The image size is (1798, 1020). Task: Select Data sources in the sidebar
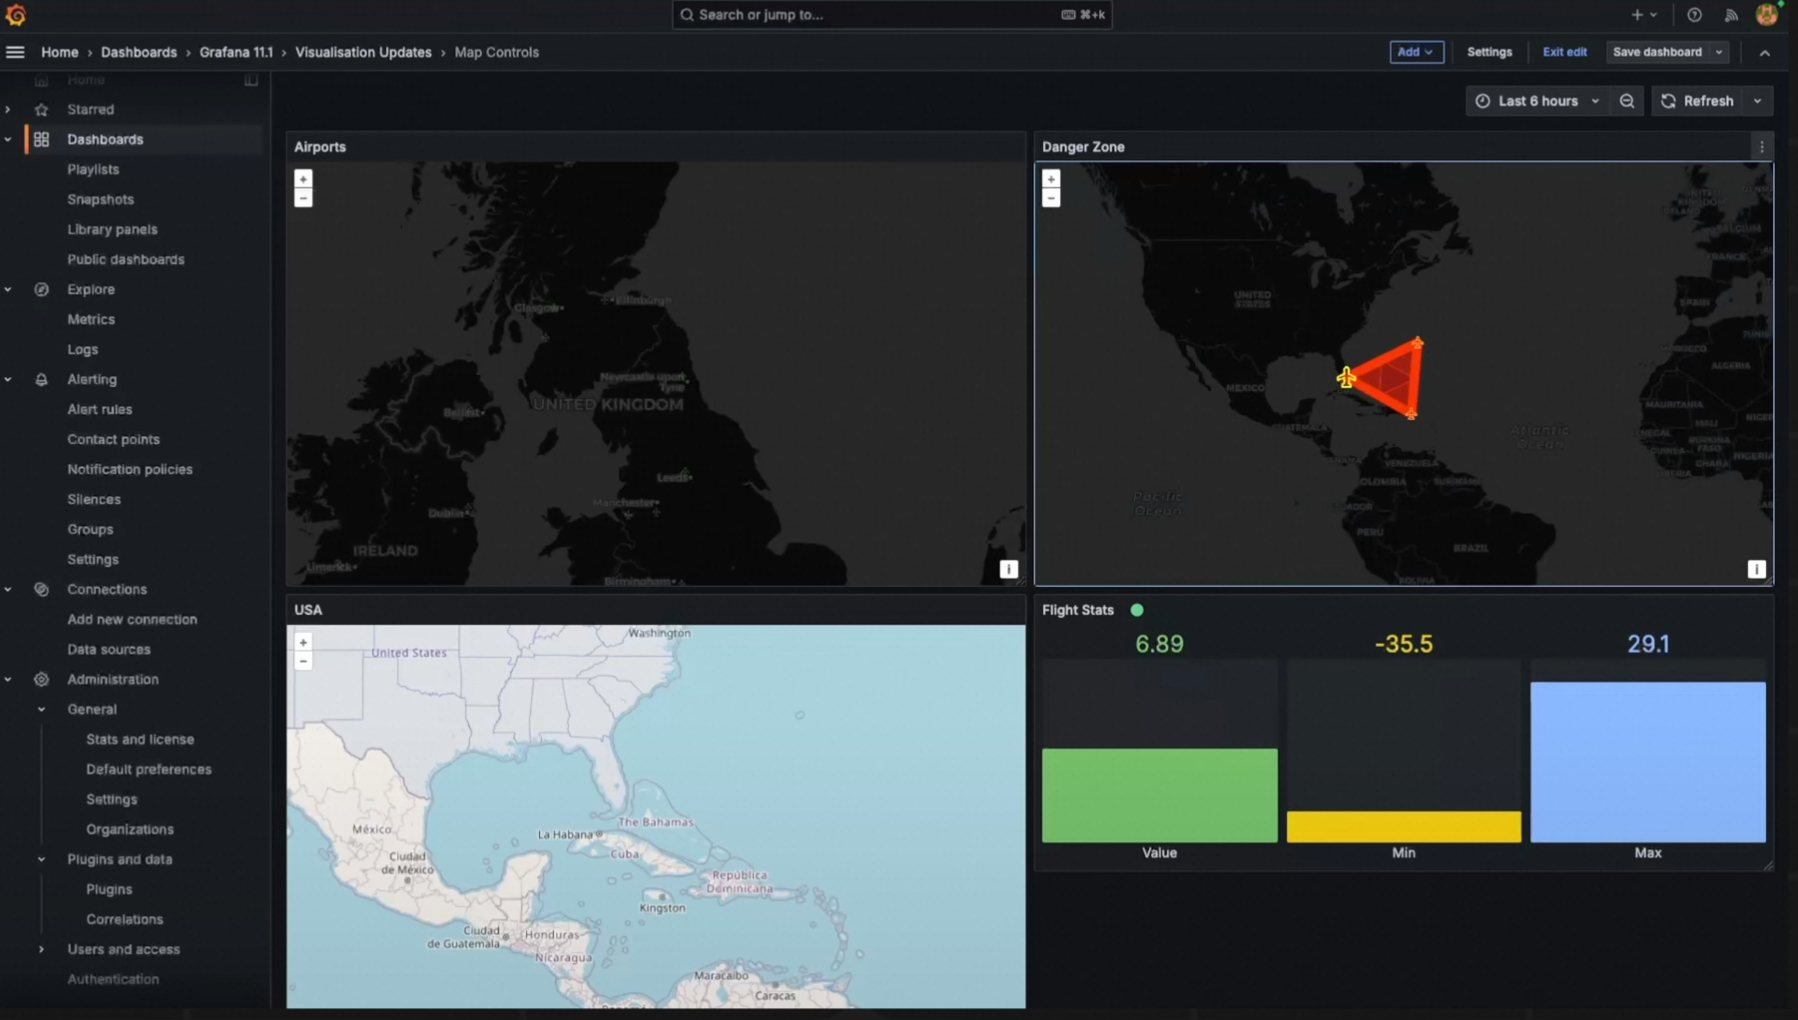(109, 649)
